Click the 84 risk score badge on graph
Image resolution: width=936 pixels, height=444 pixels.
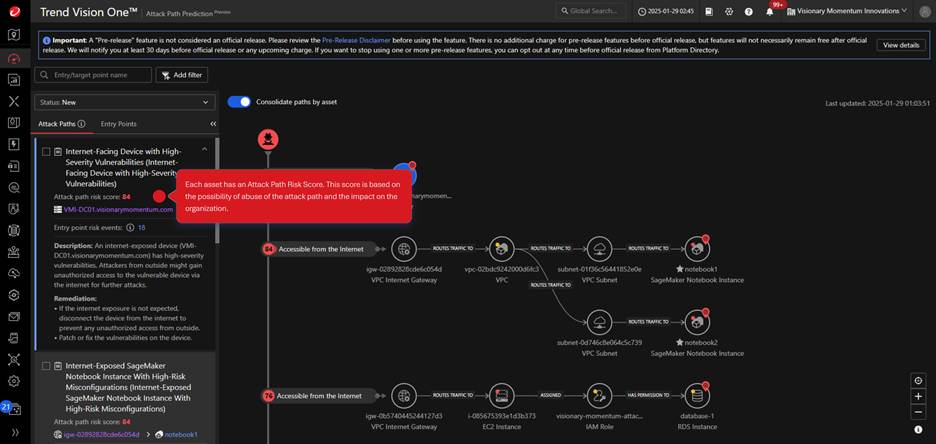tap(268, 249)
